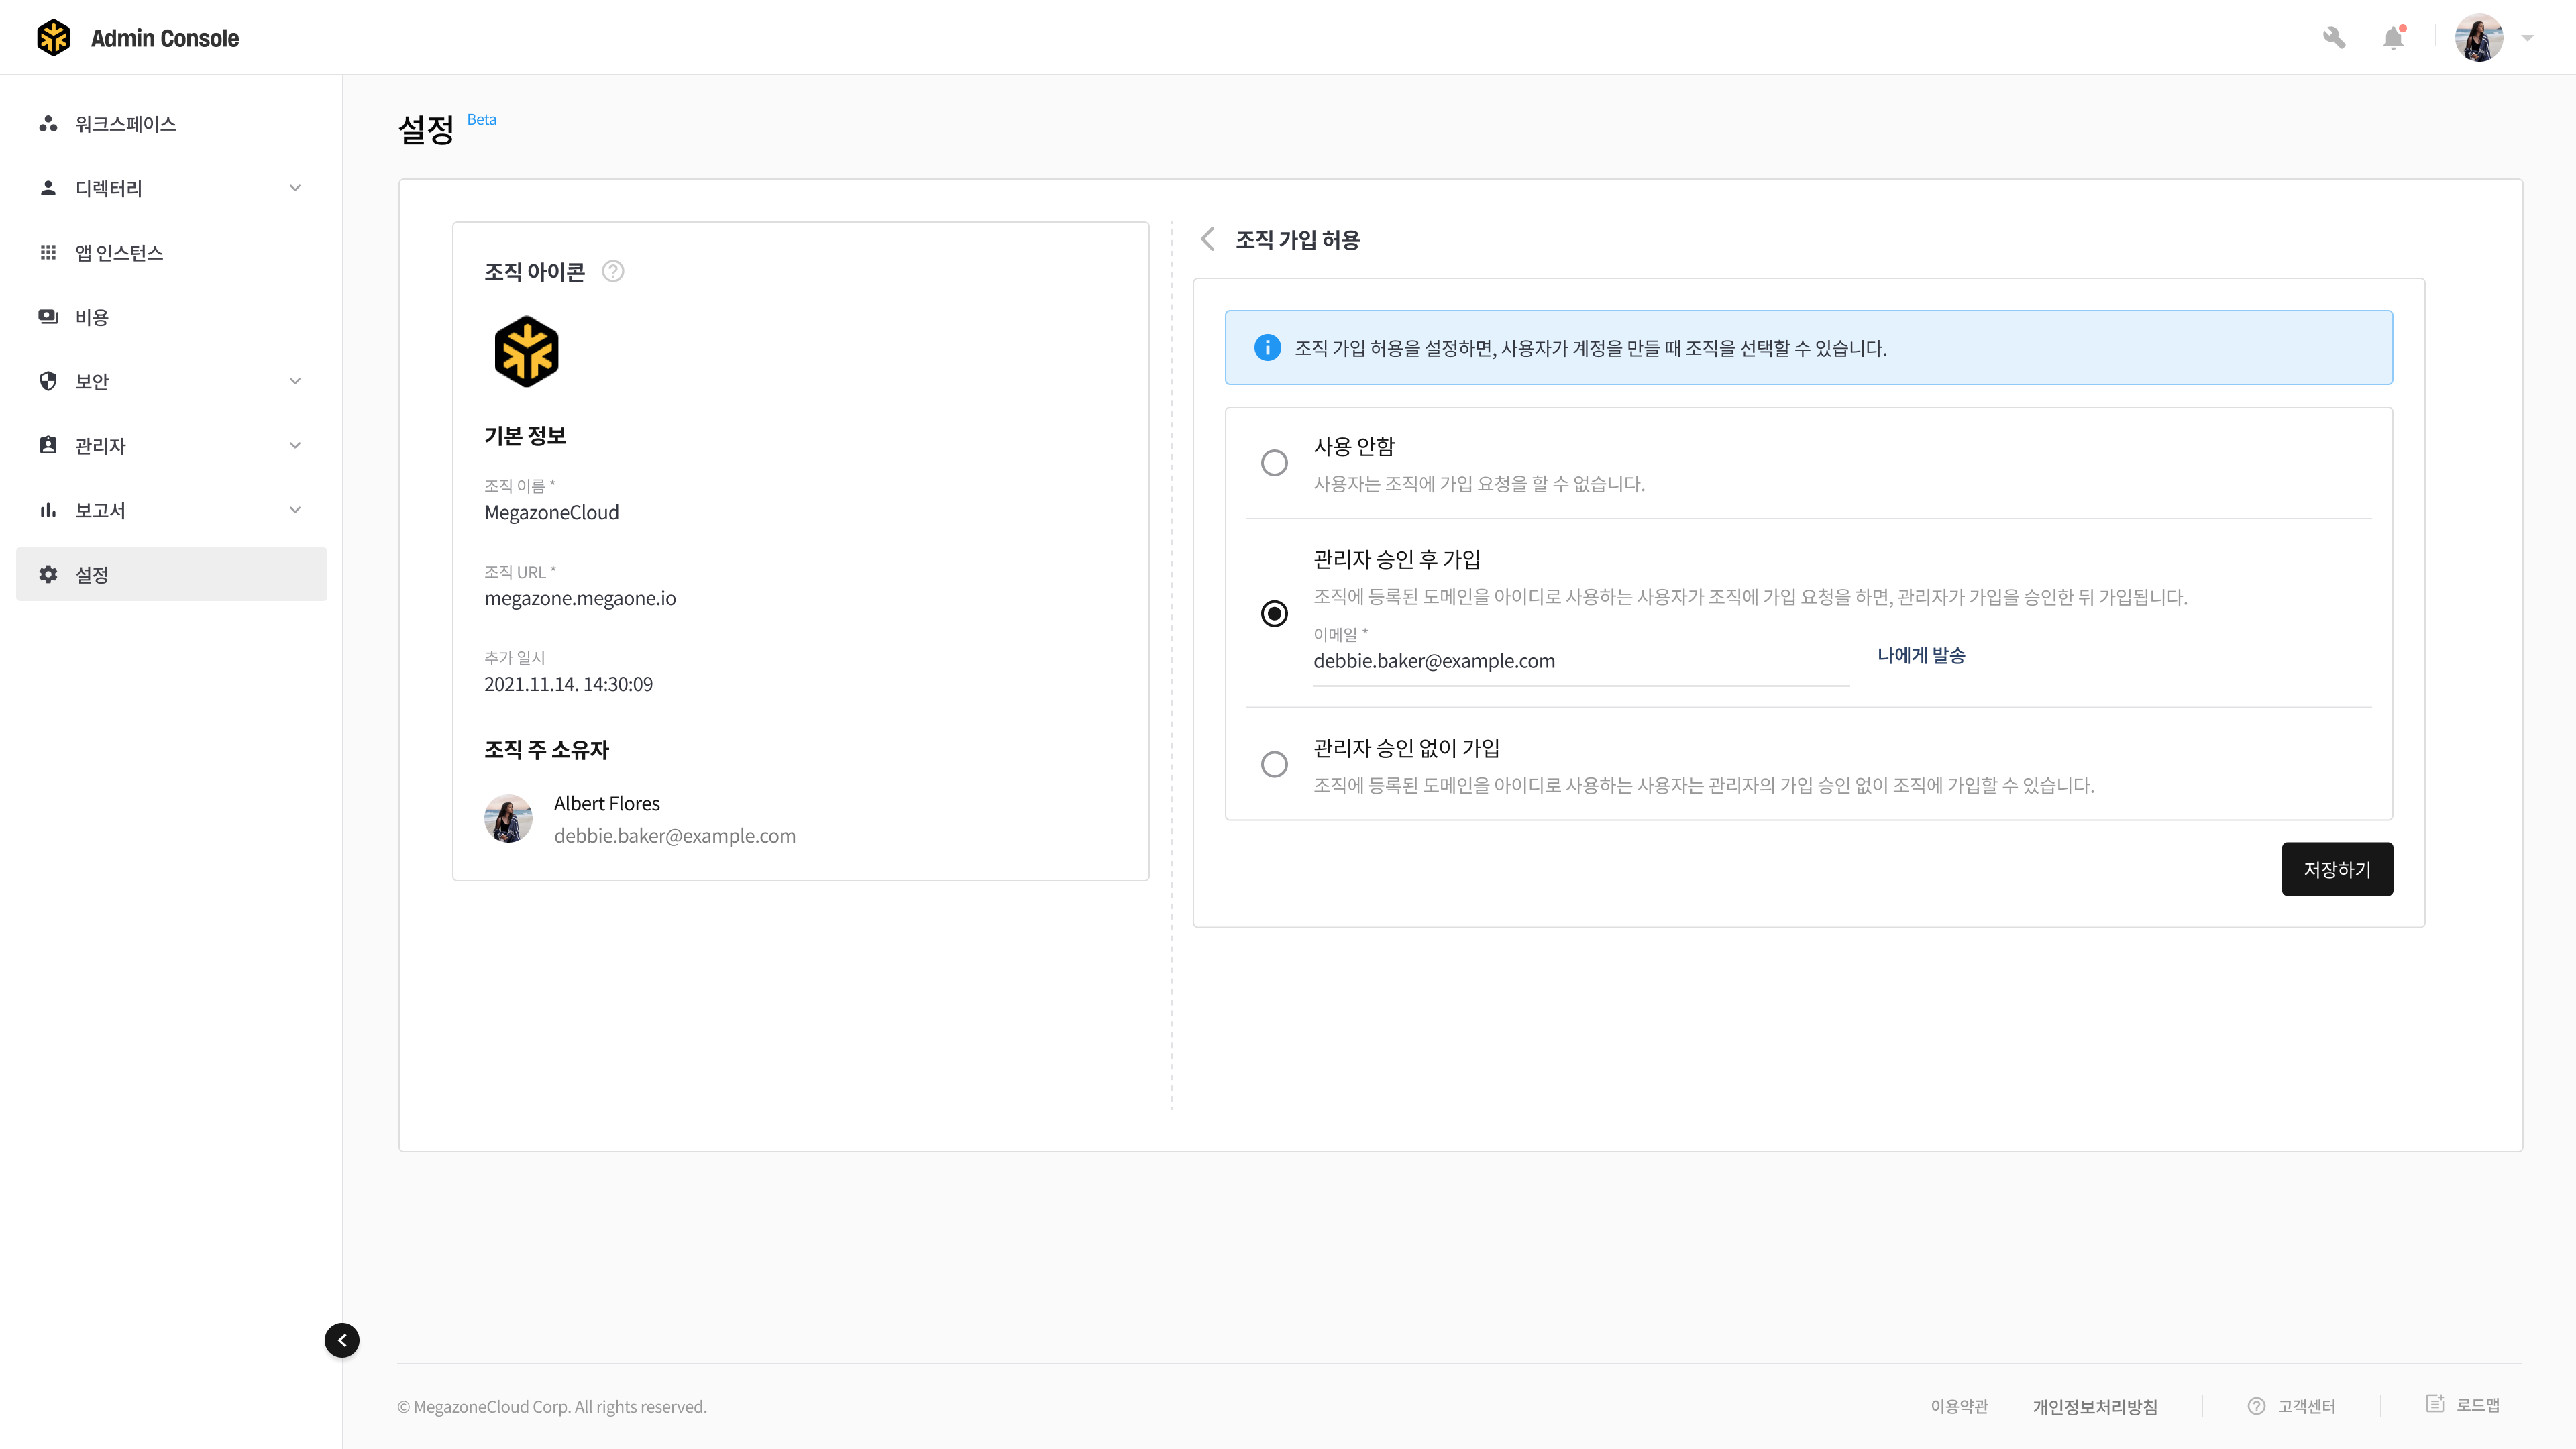Click owner email debbie.baker@example.com in the 조직 주 소유자 section
This screenshot has height=1449, width=2576.
point(675,835)
